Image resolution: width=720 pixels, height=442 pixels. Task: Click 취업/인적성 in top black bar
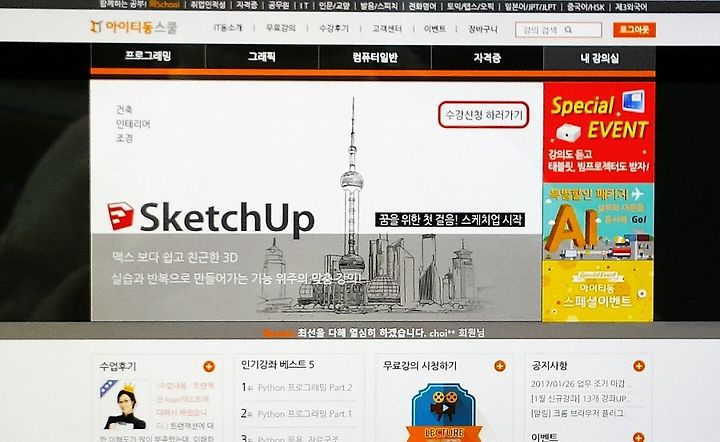coord(208,6)
